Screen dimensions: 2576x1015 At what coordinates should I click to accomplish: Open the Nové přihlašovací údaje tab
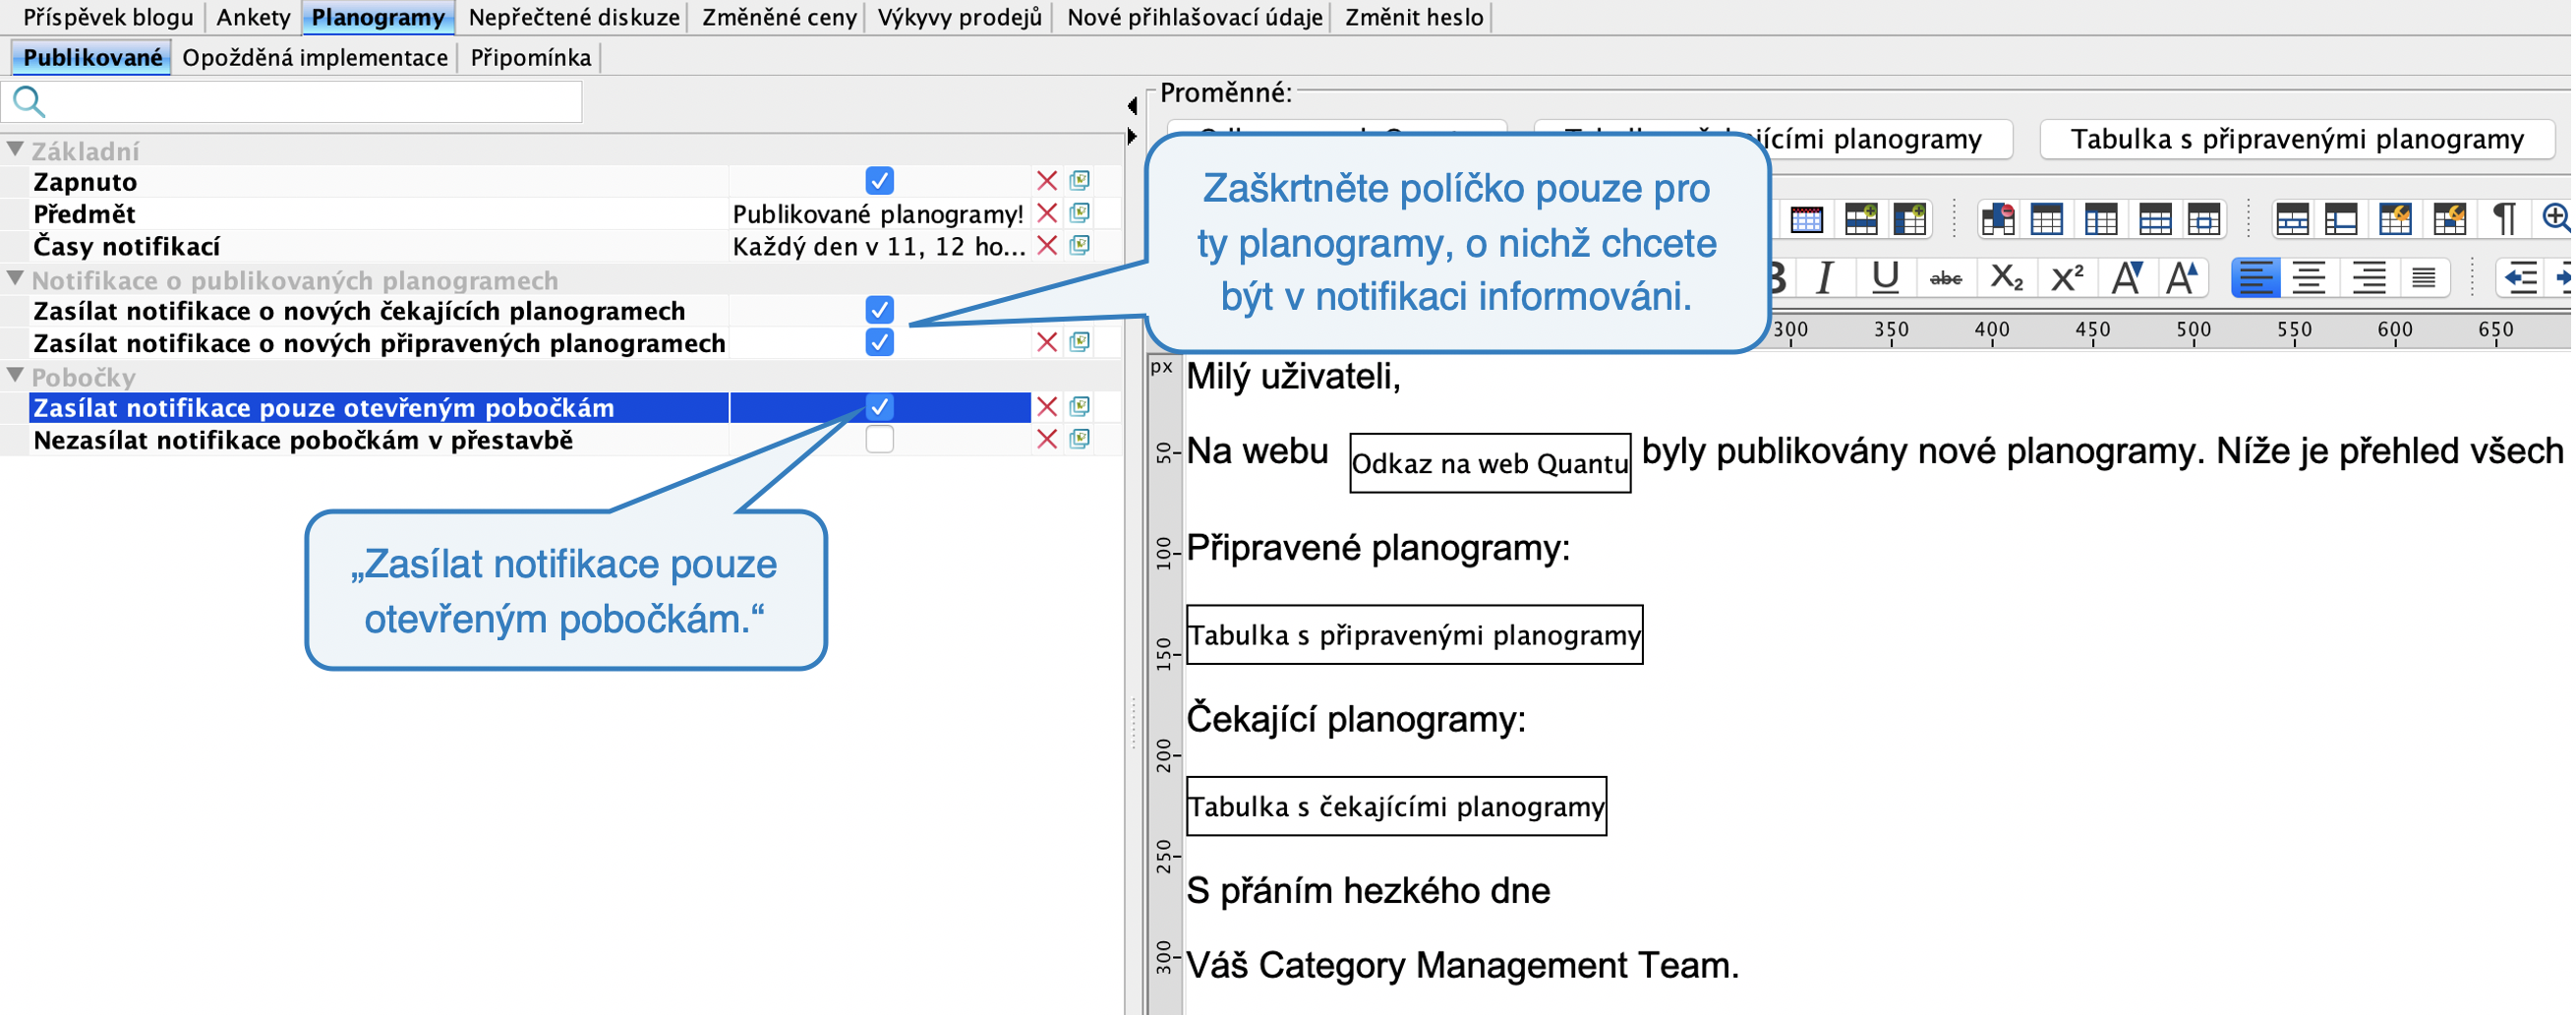tap(1196, 17)
